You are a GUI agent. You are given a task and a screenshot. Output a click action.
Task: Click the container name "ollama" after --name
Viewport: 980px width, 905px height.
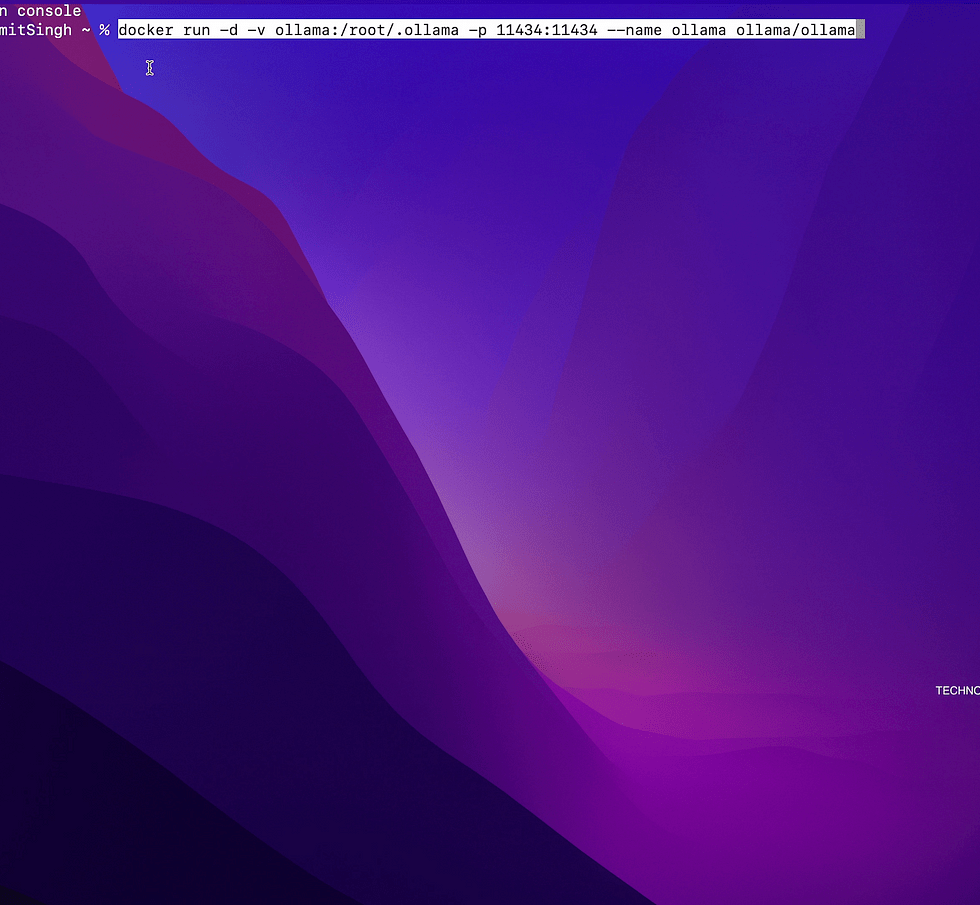point(698,30)
